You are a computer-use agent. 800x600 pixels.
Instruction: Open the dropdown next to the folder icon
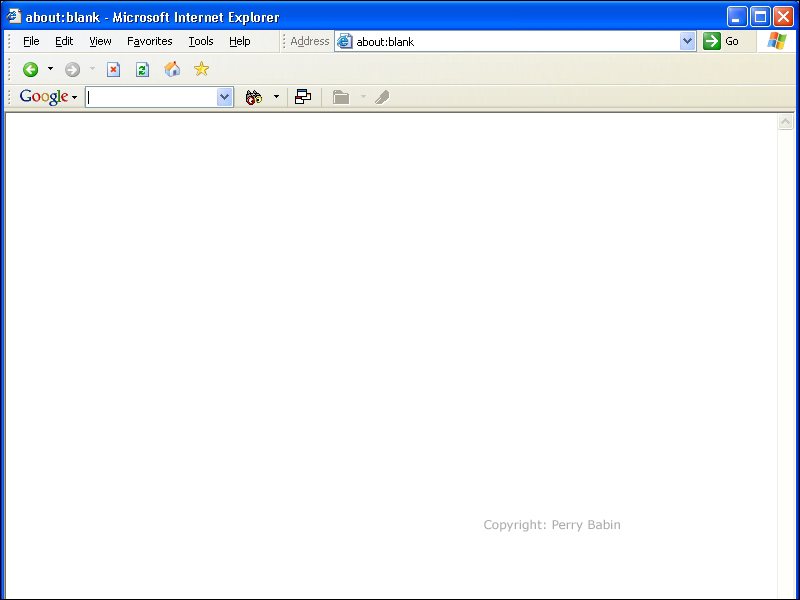tap(363, 96)
